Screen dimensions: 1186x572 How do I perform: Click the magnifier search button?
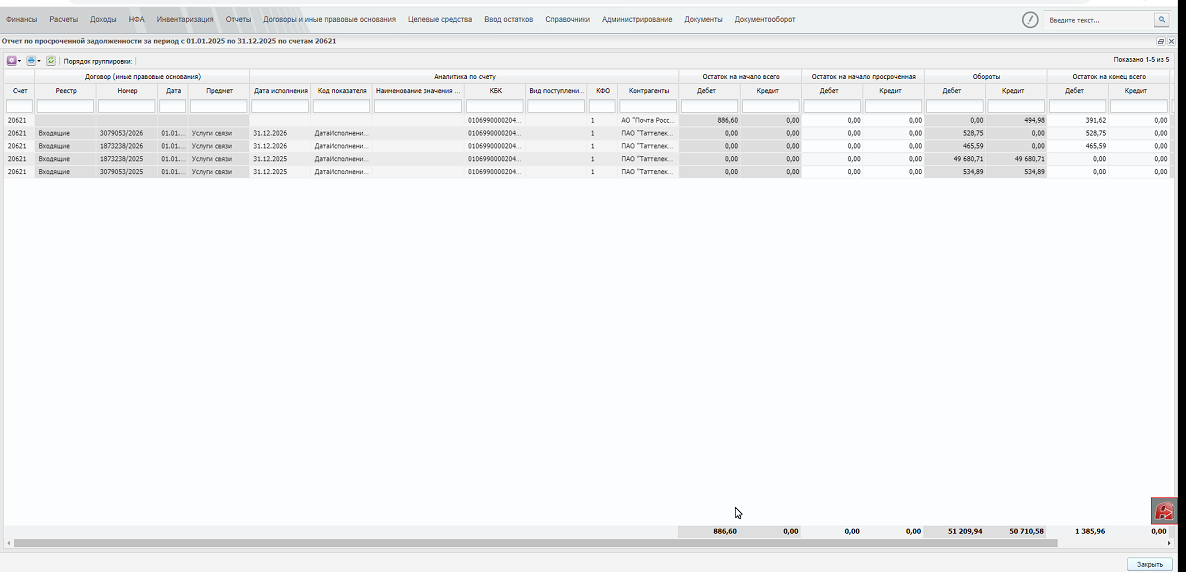[1161, 20]
